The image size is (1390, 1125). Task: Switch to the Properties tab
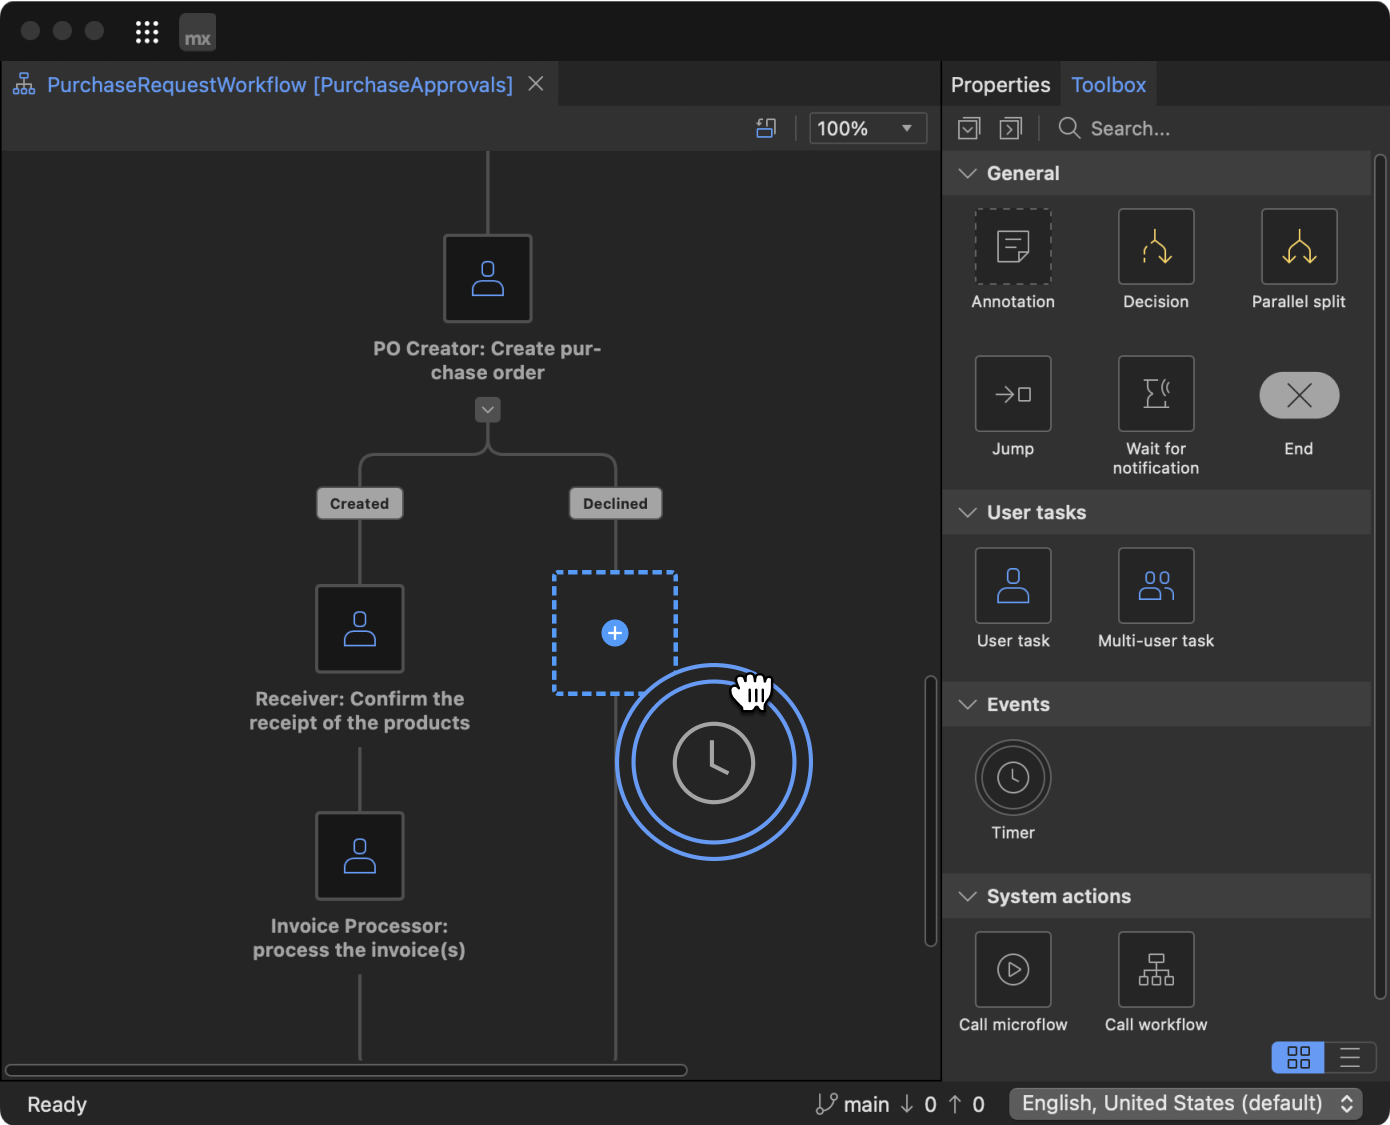(x=1000, y=85)
